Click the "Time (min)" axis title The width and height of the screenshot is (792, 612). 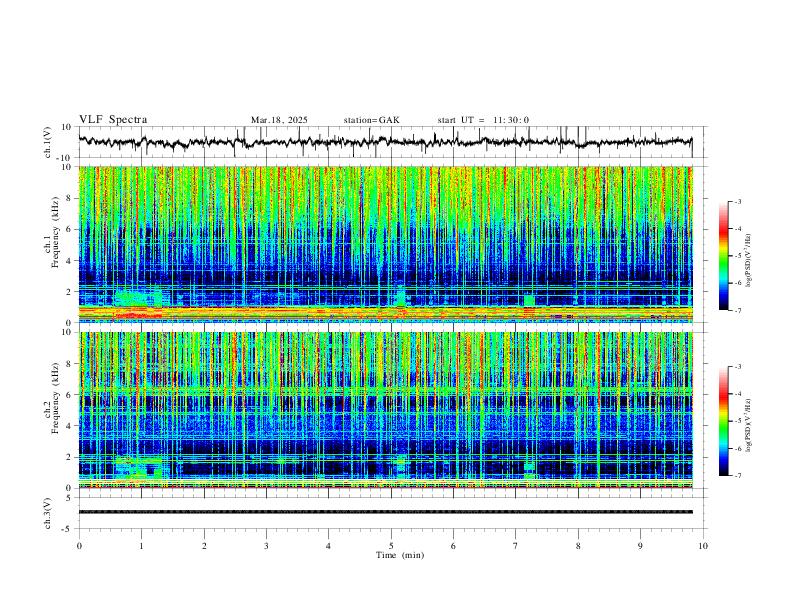[400, 555]
